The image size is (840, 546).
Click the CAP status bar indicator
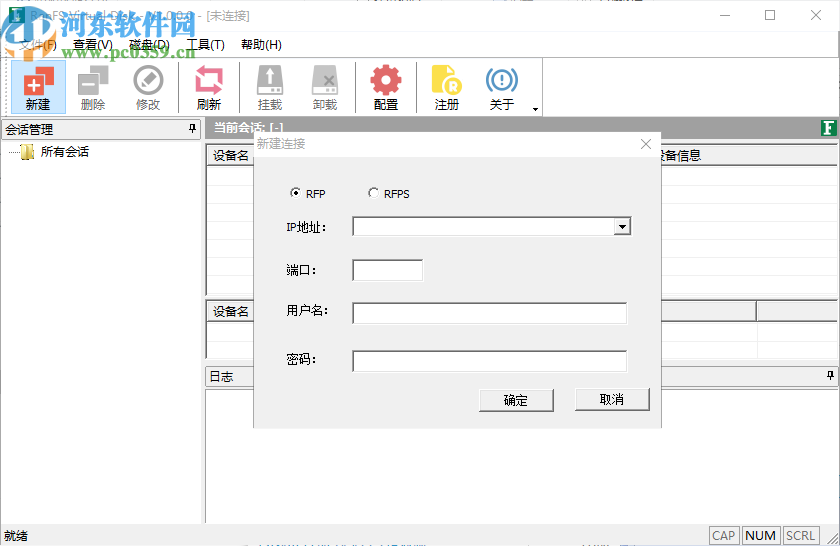click(x=724, y=535)
